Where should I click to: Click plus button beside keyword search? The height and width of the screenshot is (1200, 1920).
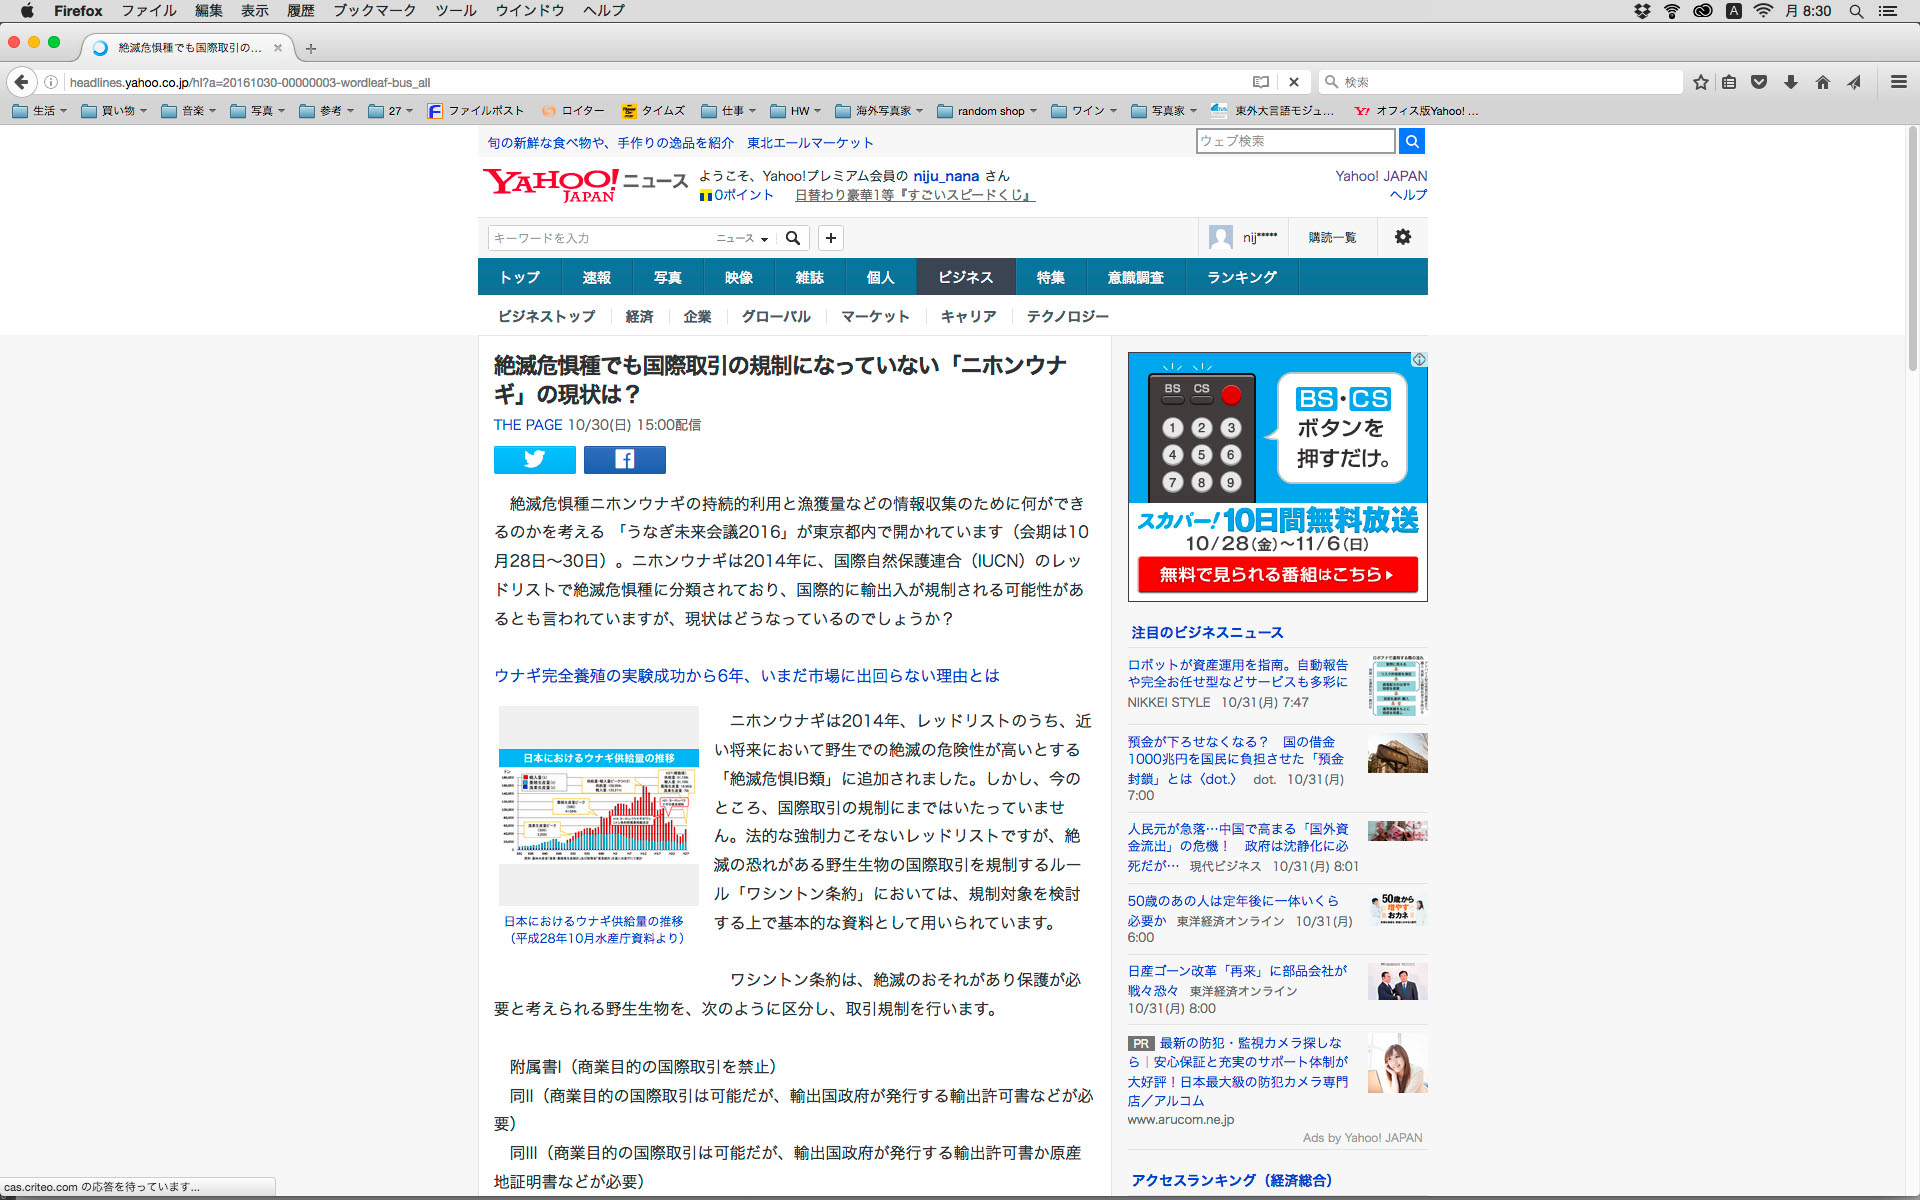[x=830, y=238]
